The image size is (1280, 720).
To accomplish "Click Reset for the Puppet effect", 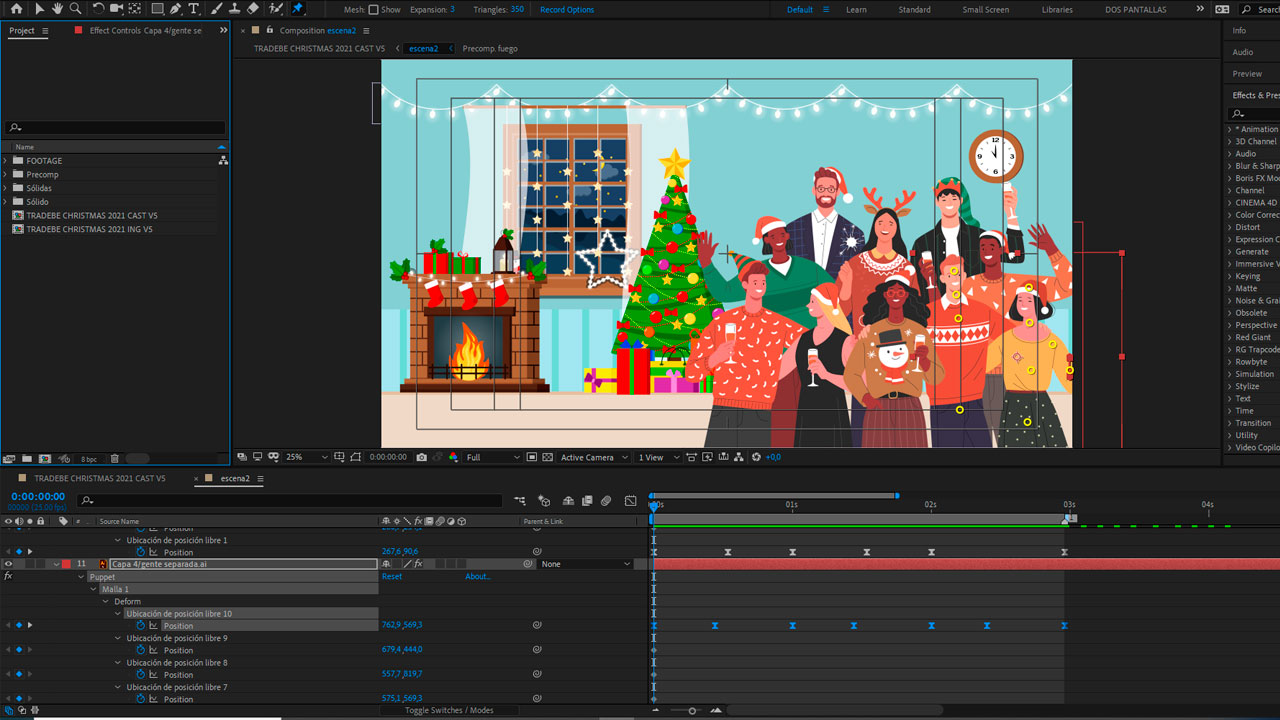I will pyautogui.click(x=392, y=577).
